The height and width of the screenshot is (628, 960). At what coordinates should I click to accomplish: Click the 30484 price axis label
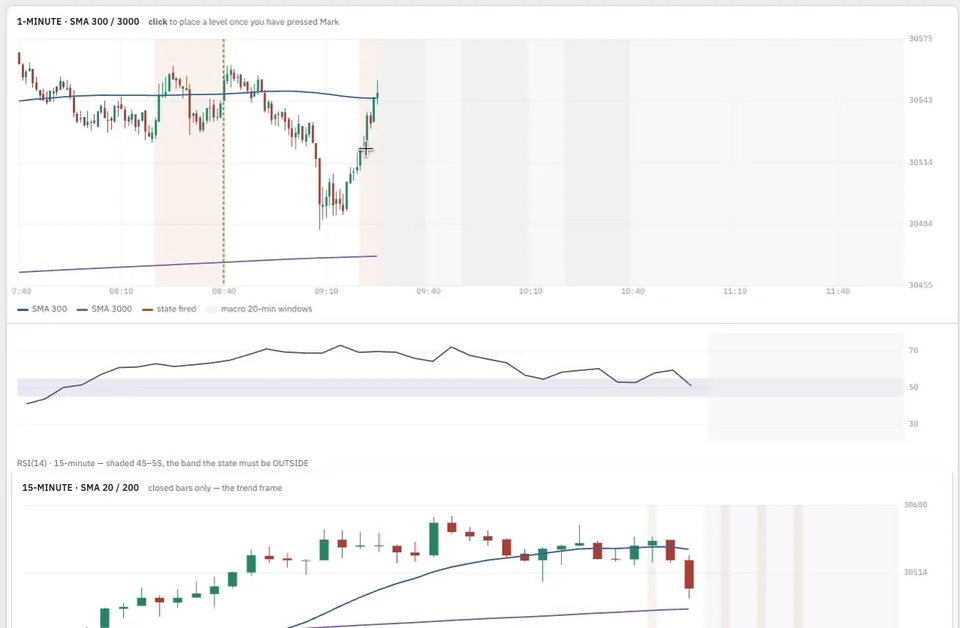(x=920, y=223)
